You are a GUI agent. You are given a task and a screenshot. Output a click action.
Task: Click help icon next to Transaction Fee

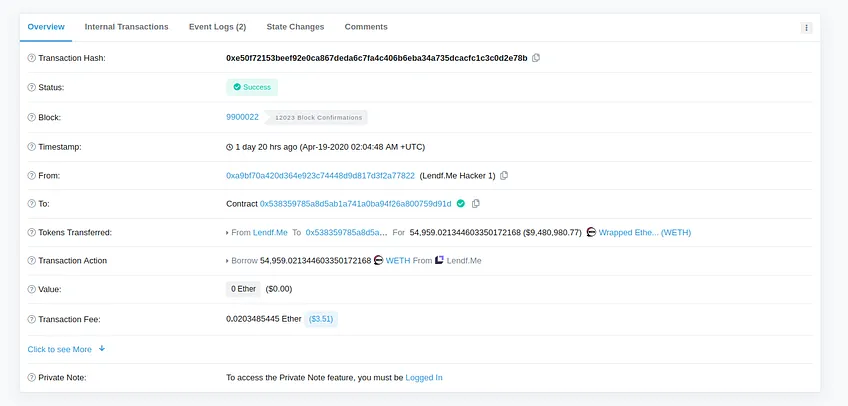pos(31,320)
